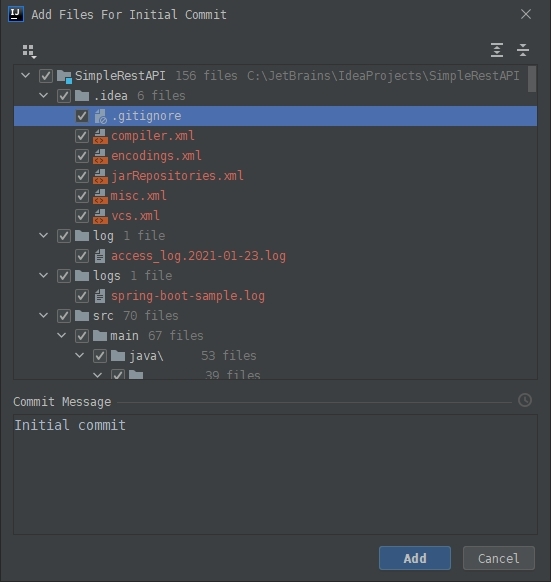Open commit message history clock icon

click(525, 400)
